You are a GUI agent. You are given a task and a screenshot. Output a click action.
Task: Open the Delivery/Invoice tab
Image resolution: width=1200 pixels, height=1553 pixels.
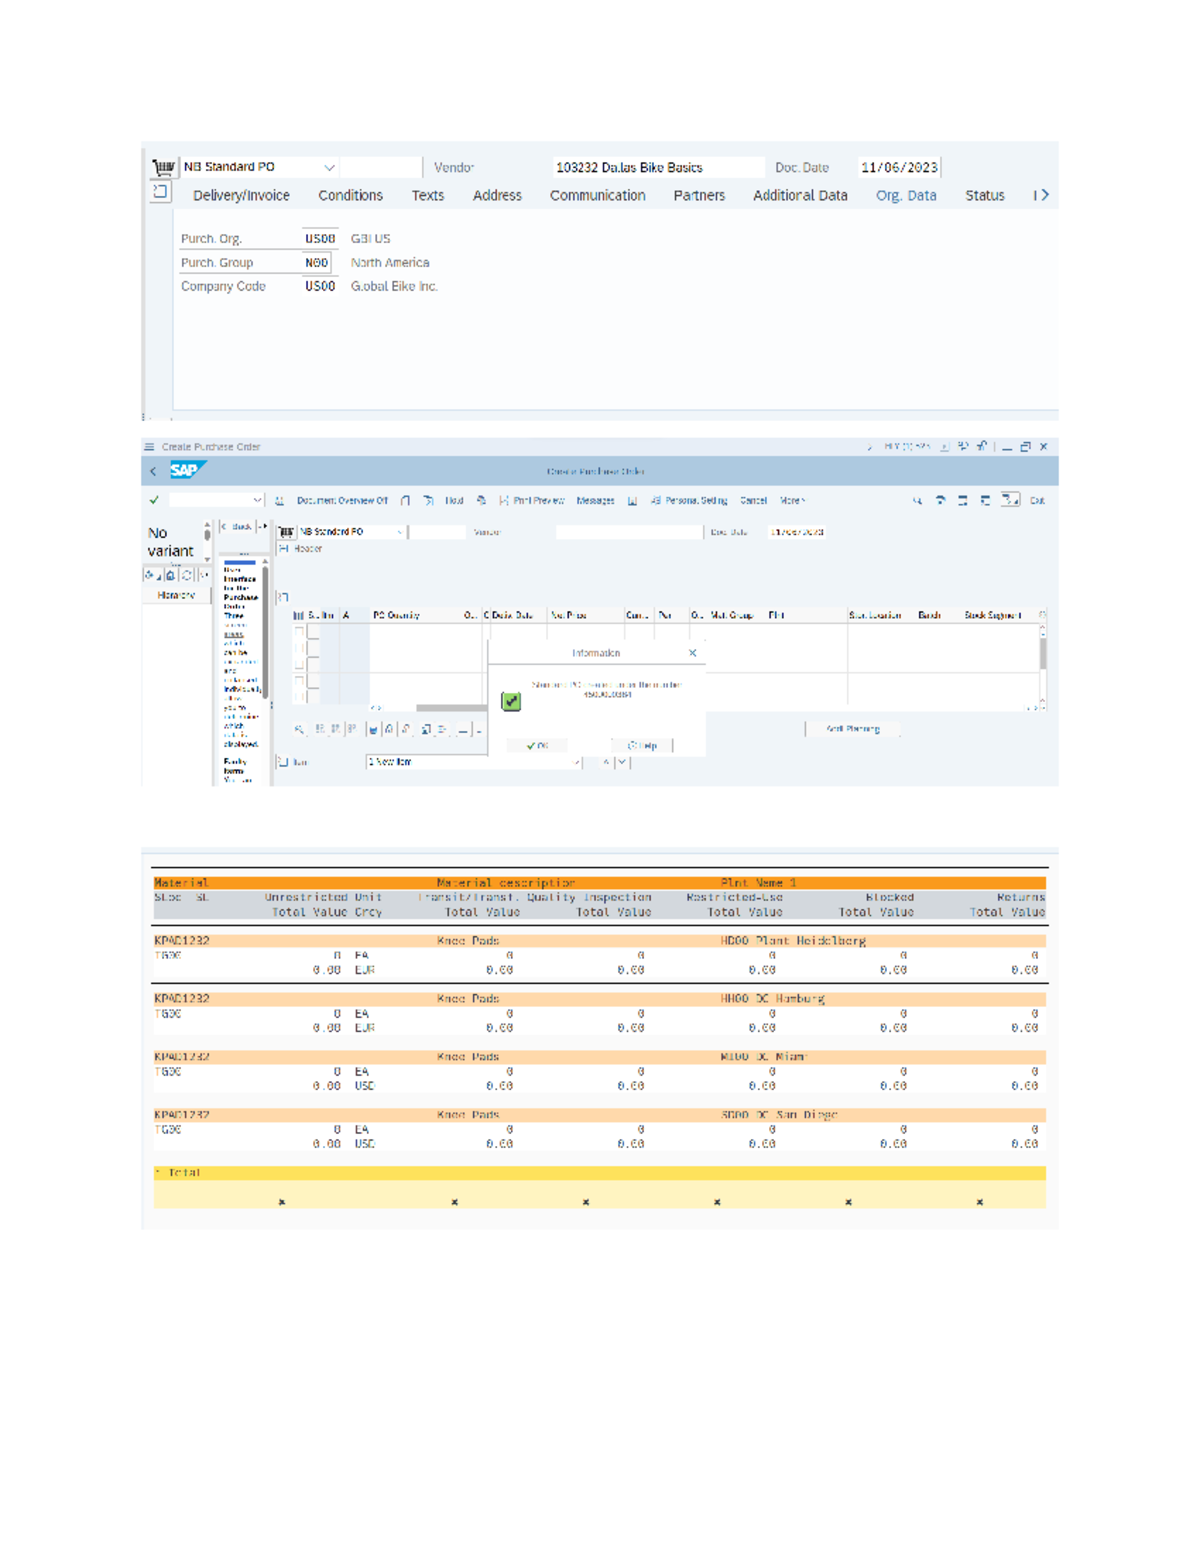pos(241,195)
